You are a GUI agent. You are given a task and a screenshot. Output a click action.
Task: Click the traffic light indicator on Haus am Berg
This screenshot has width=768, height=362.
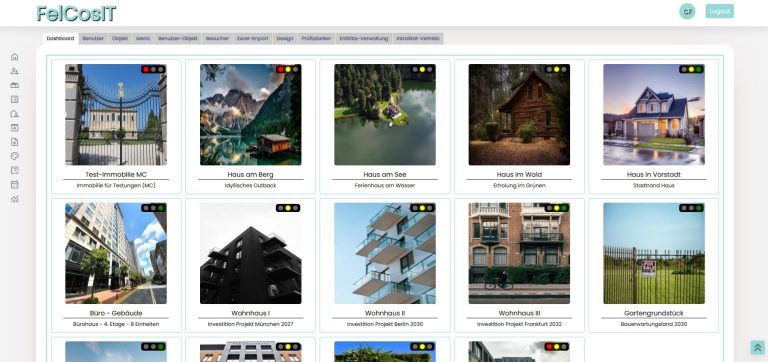pyautogui.click(x=288, y=70)
